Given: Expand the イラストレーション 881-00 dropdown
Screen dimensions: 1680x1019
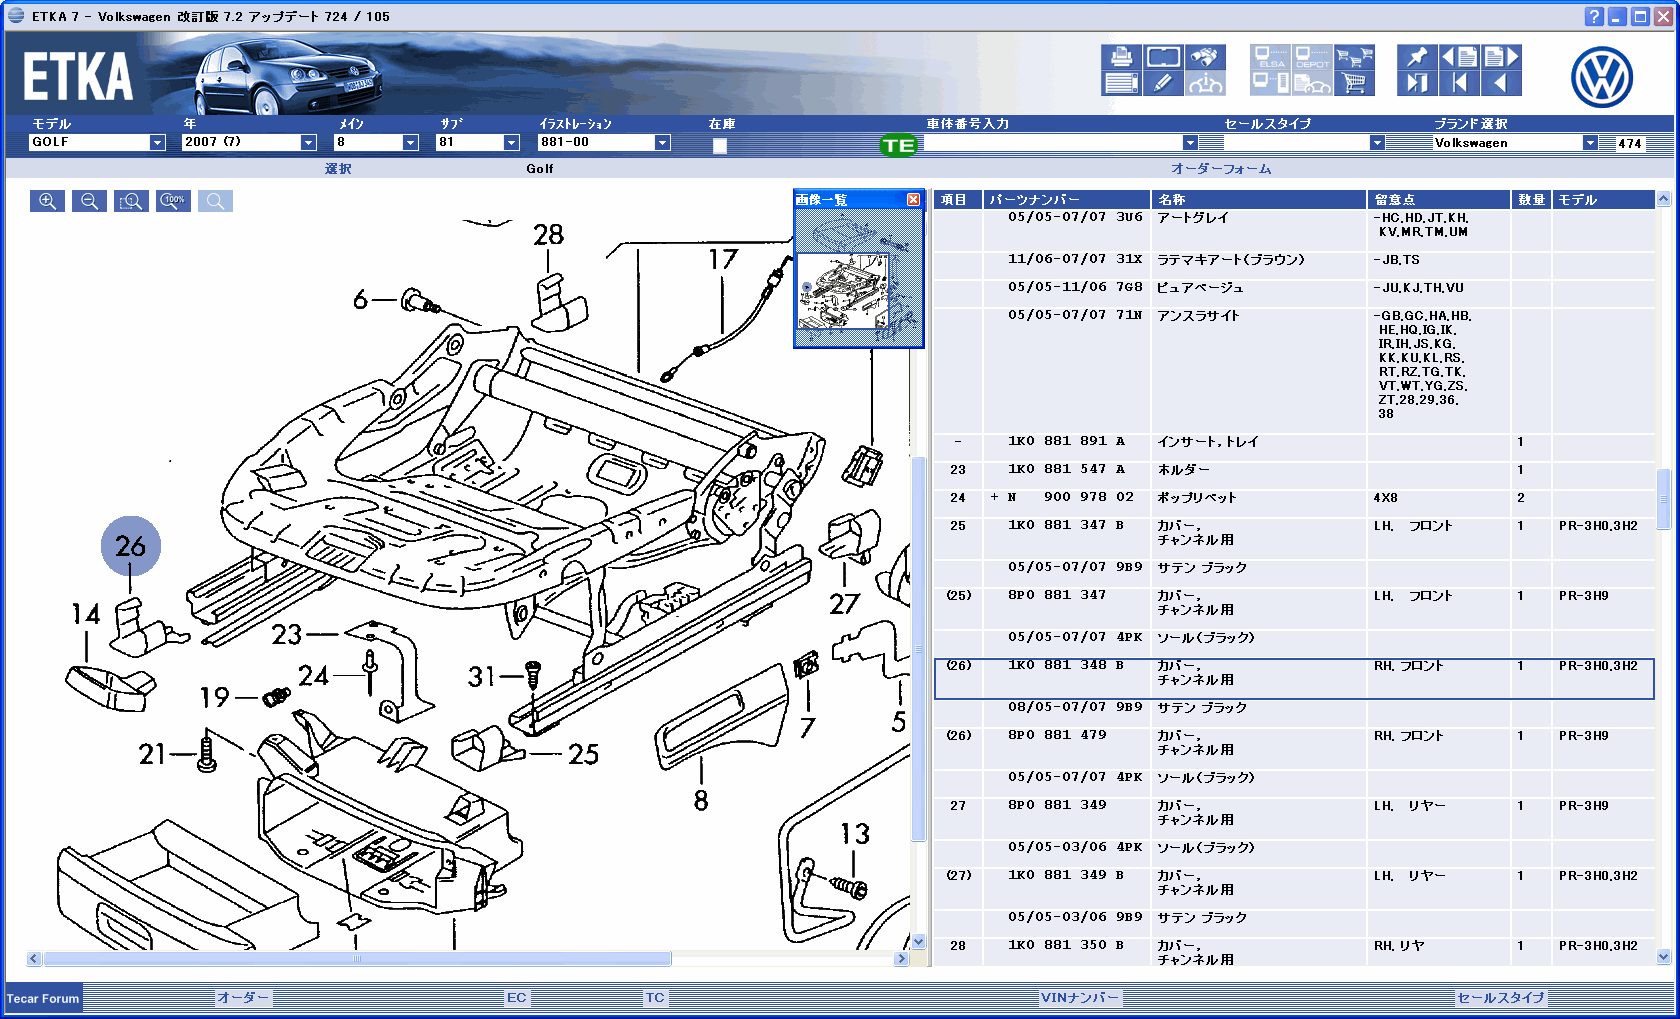Looking at the screenshot, I should [662, 143].
